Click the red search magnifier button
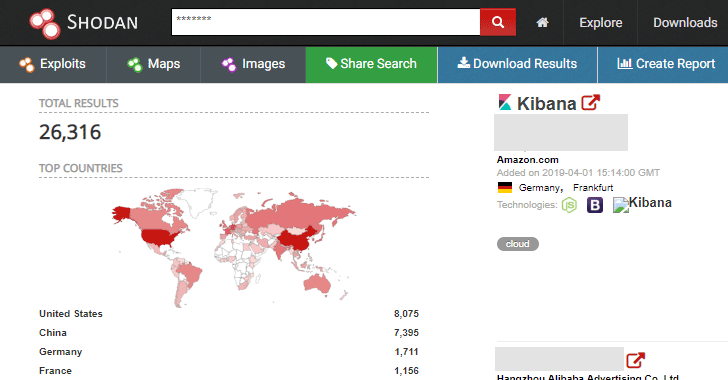 click(498, 22)
